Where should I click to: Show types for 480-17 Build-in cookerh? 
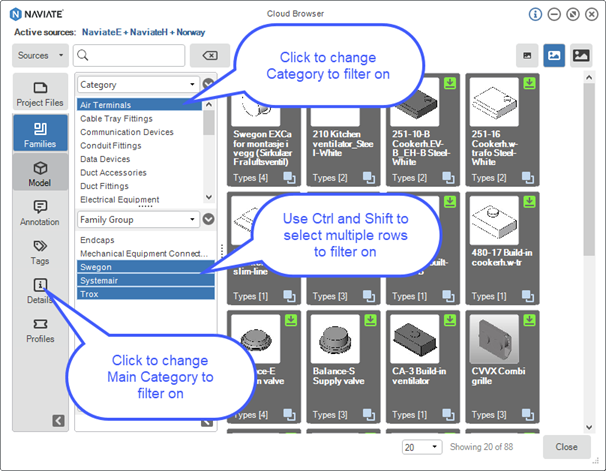528,296
